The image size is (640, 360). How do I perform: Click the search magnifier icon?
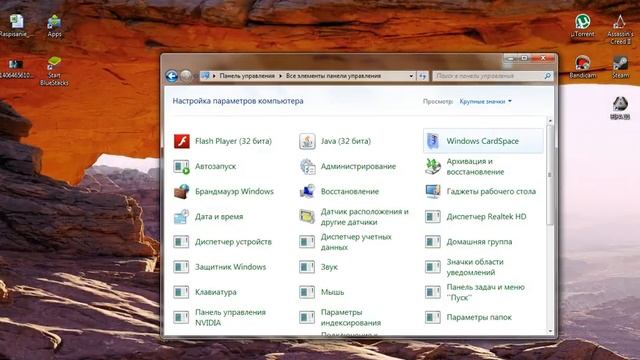tap(547, 76)
